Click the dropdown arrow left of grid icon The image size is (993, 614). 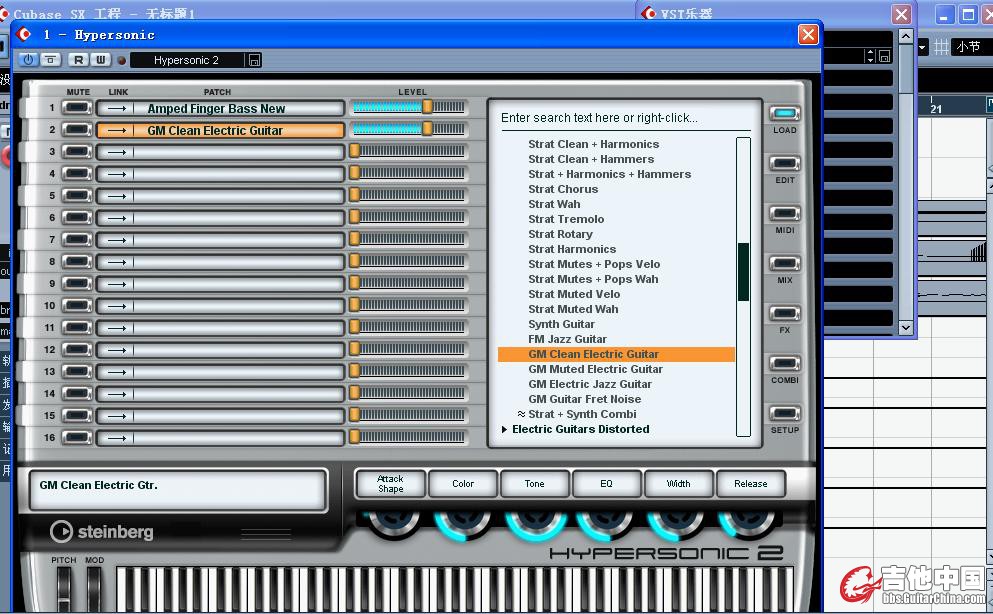922,47
